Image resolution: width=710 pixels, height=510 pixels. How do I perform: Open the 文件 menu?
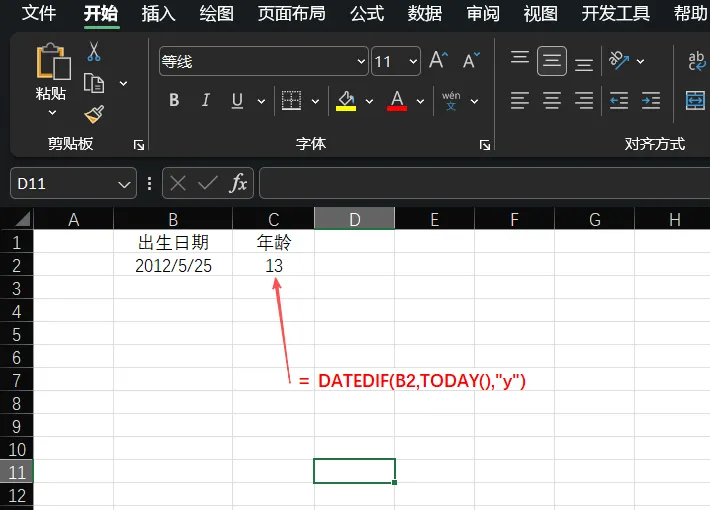(39, 13)
